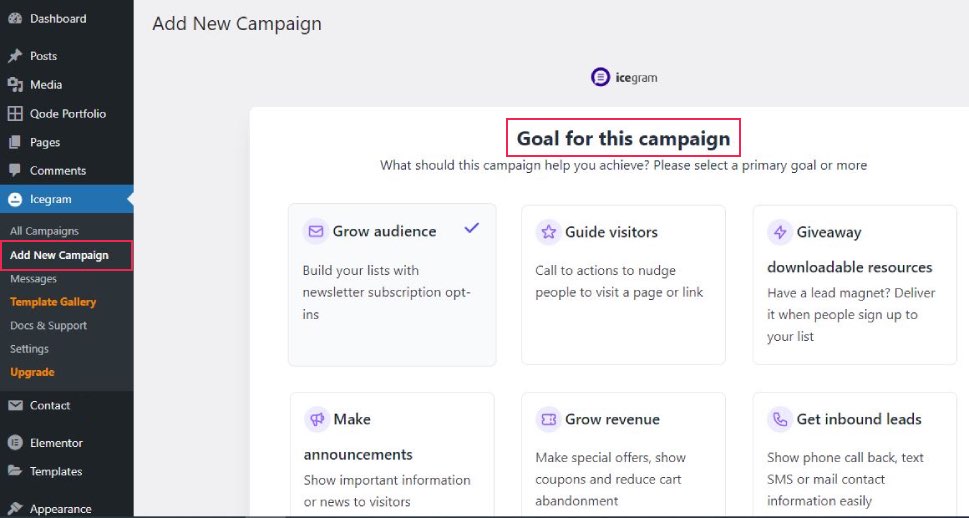Click the phone icon on Get inbound leads
Image resolution: width=969 pixels, height=518 pixels.
780,420
